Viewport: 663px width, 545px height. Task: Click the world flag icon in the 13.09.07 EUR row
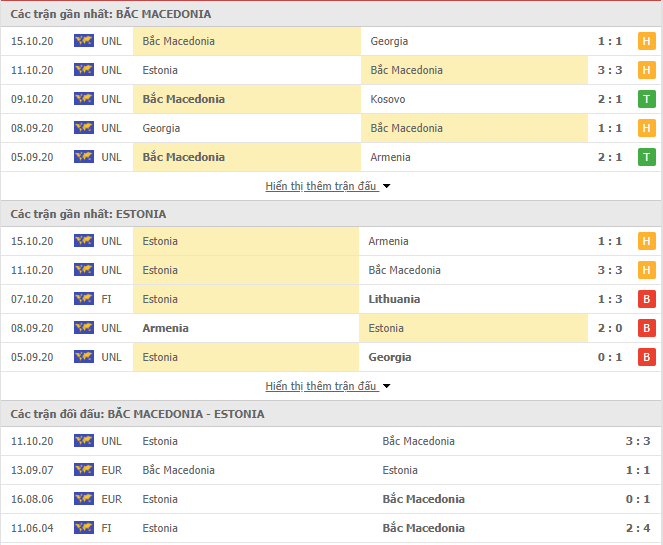point(84,470)
